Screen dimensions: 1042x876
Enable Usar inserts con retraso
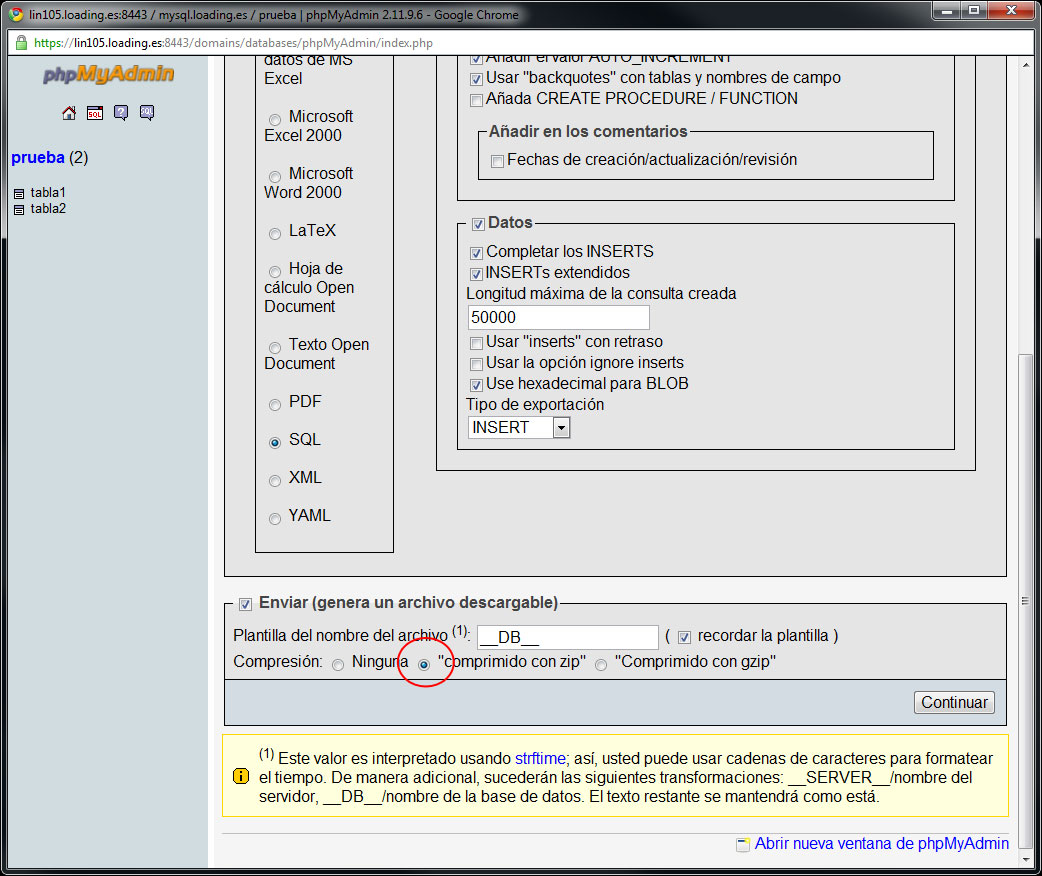tap(476, 344)
